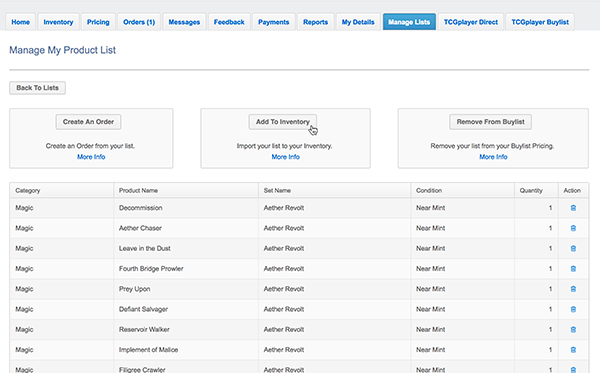Image resolution: width=600 pixels, height=373 pixels.
Task: Click Near Mint in the Aether Chaser row
Action: (x=430, y=228)
